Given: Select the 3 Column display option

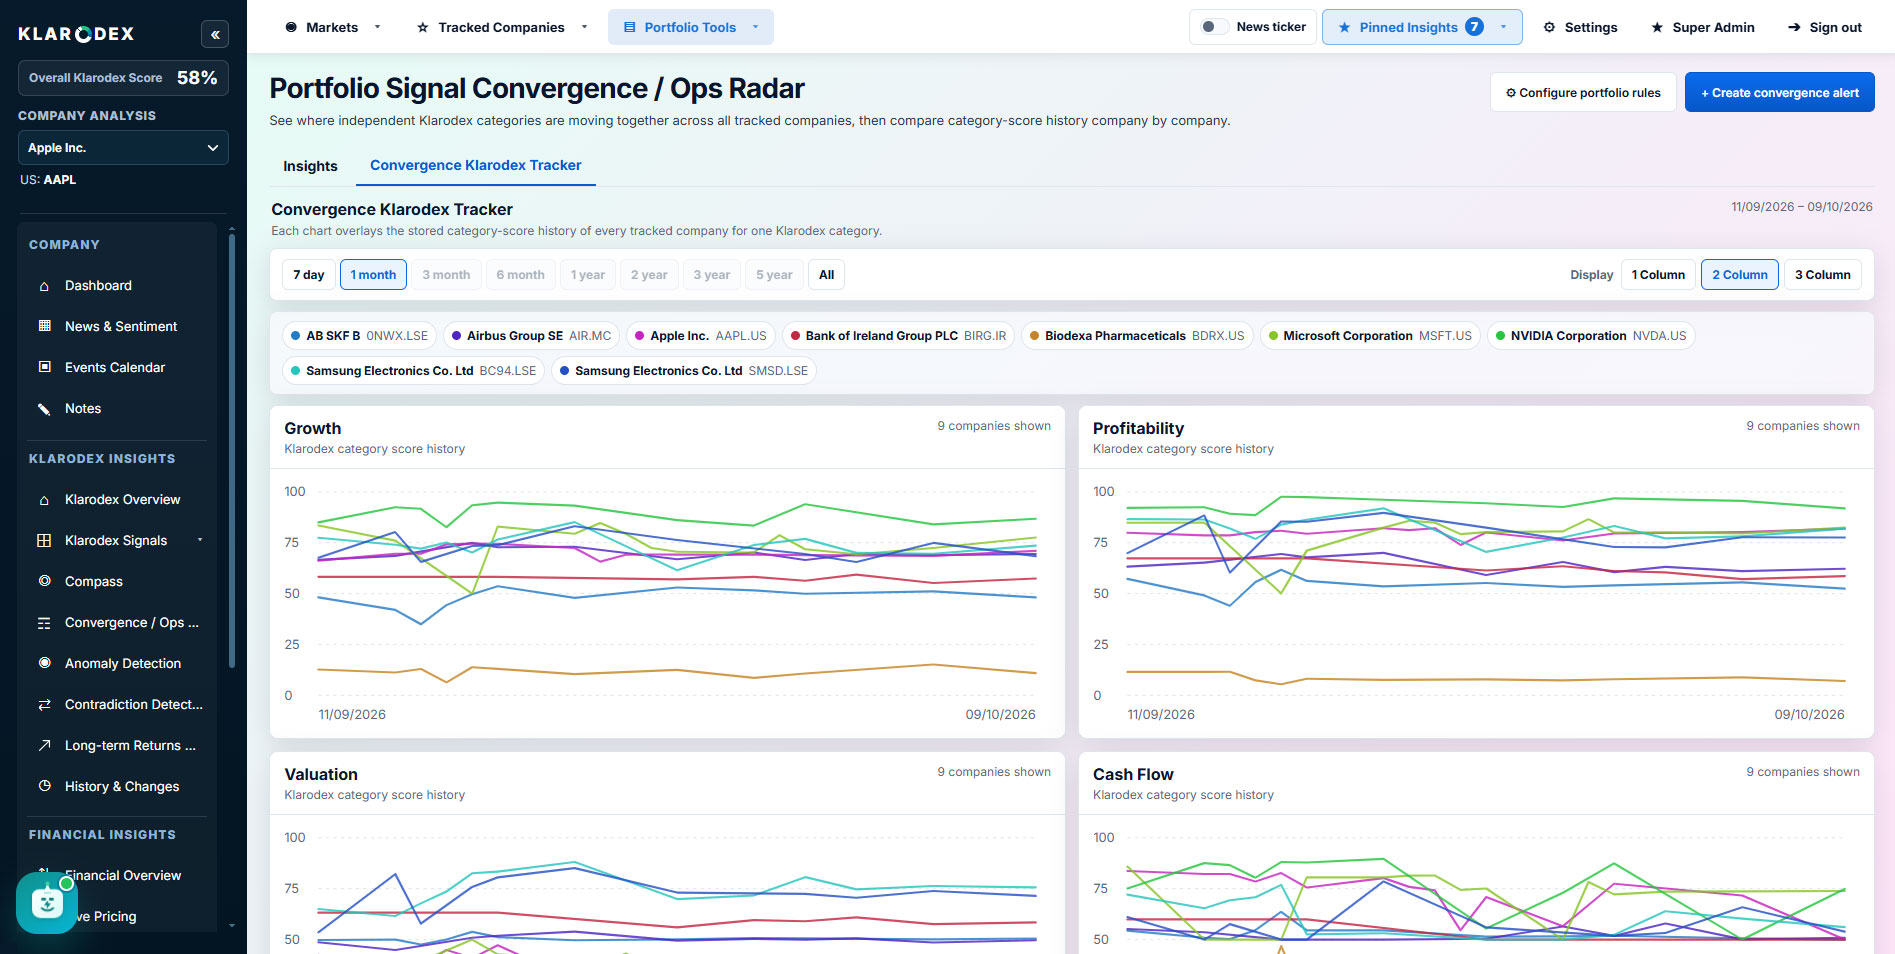Looking at the screenshot, I should 1822,275.
